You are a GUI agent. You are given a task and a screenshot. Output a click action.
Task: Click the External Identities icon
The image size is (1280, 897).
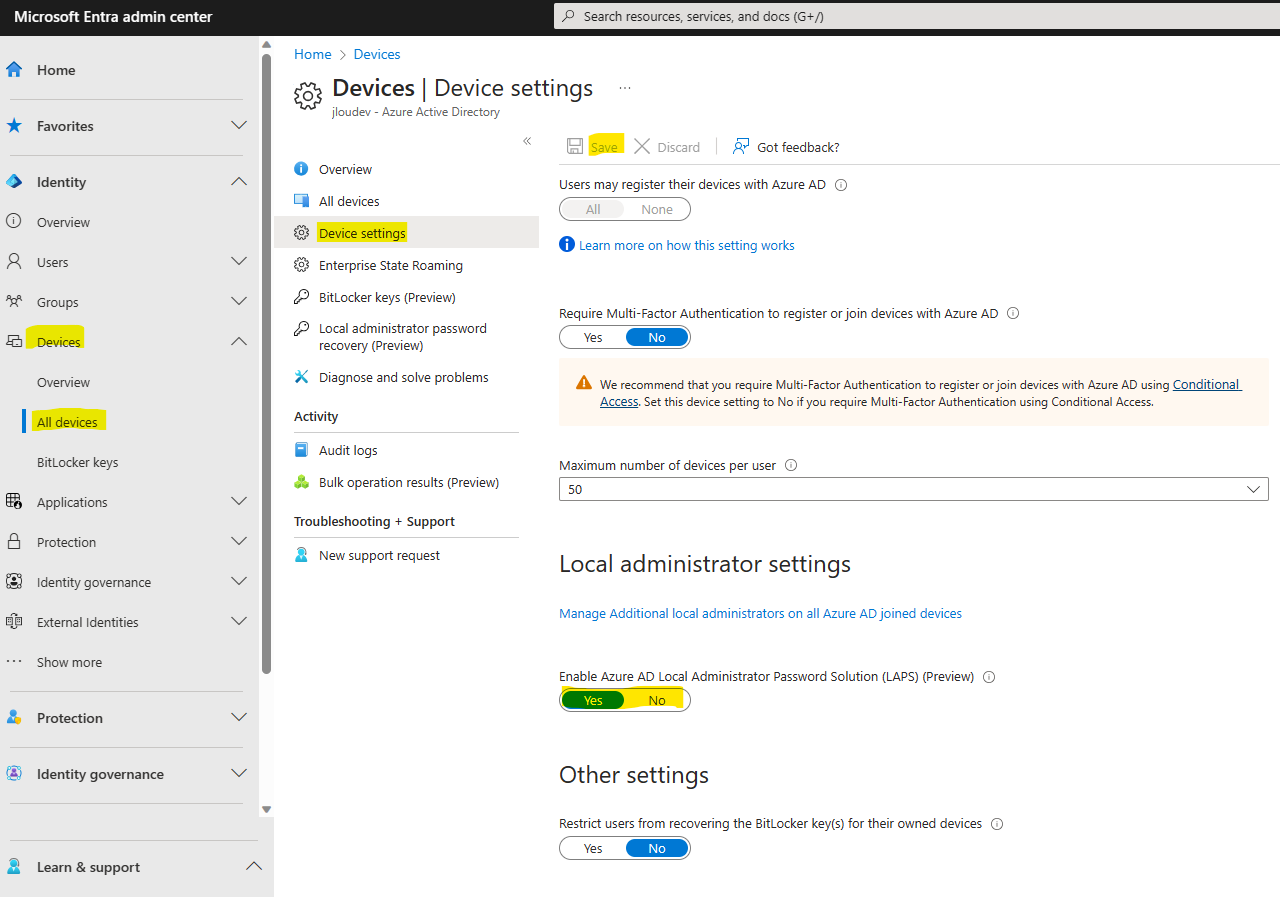[14, 622]
